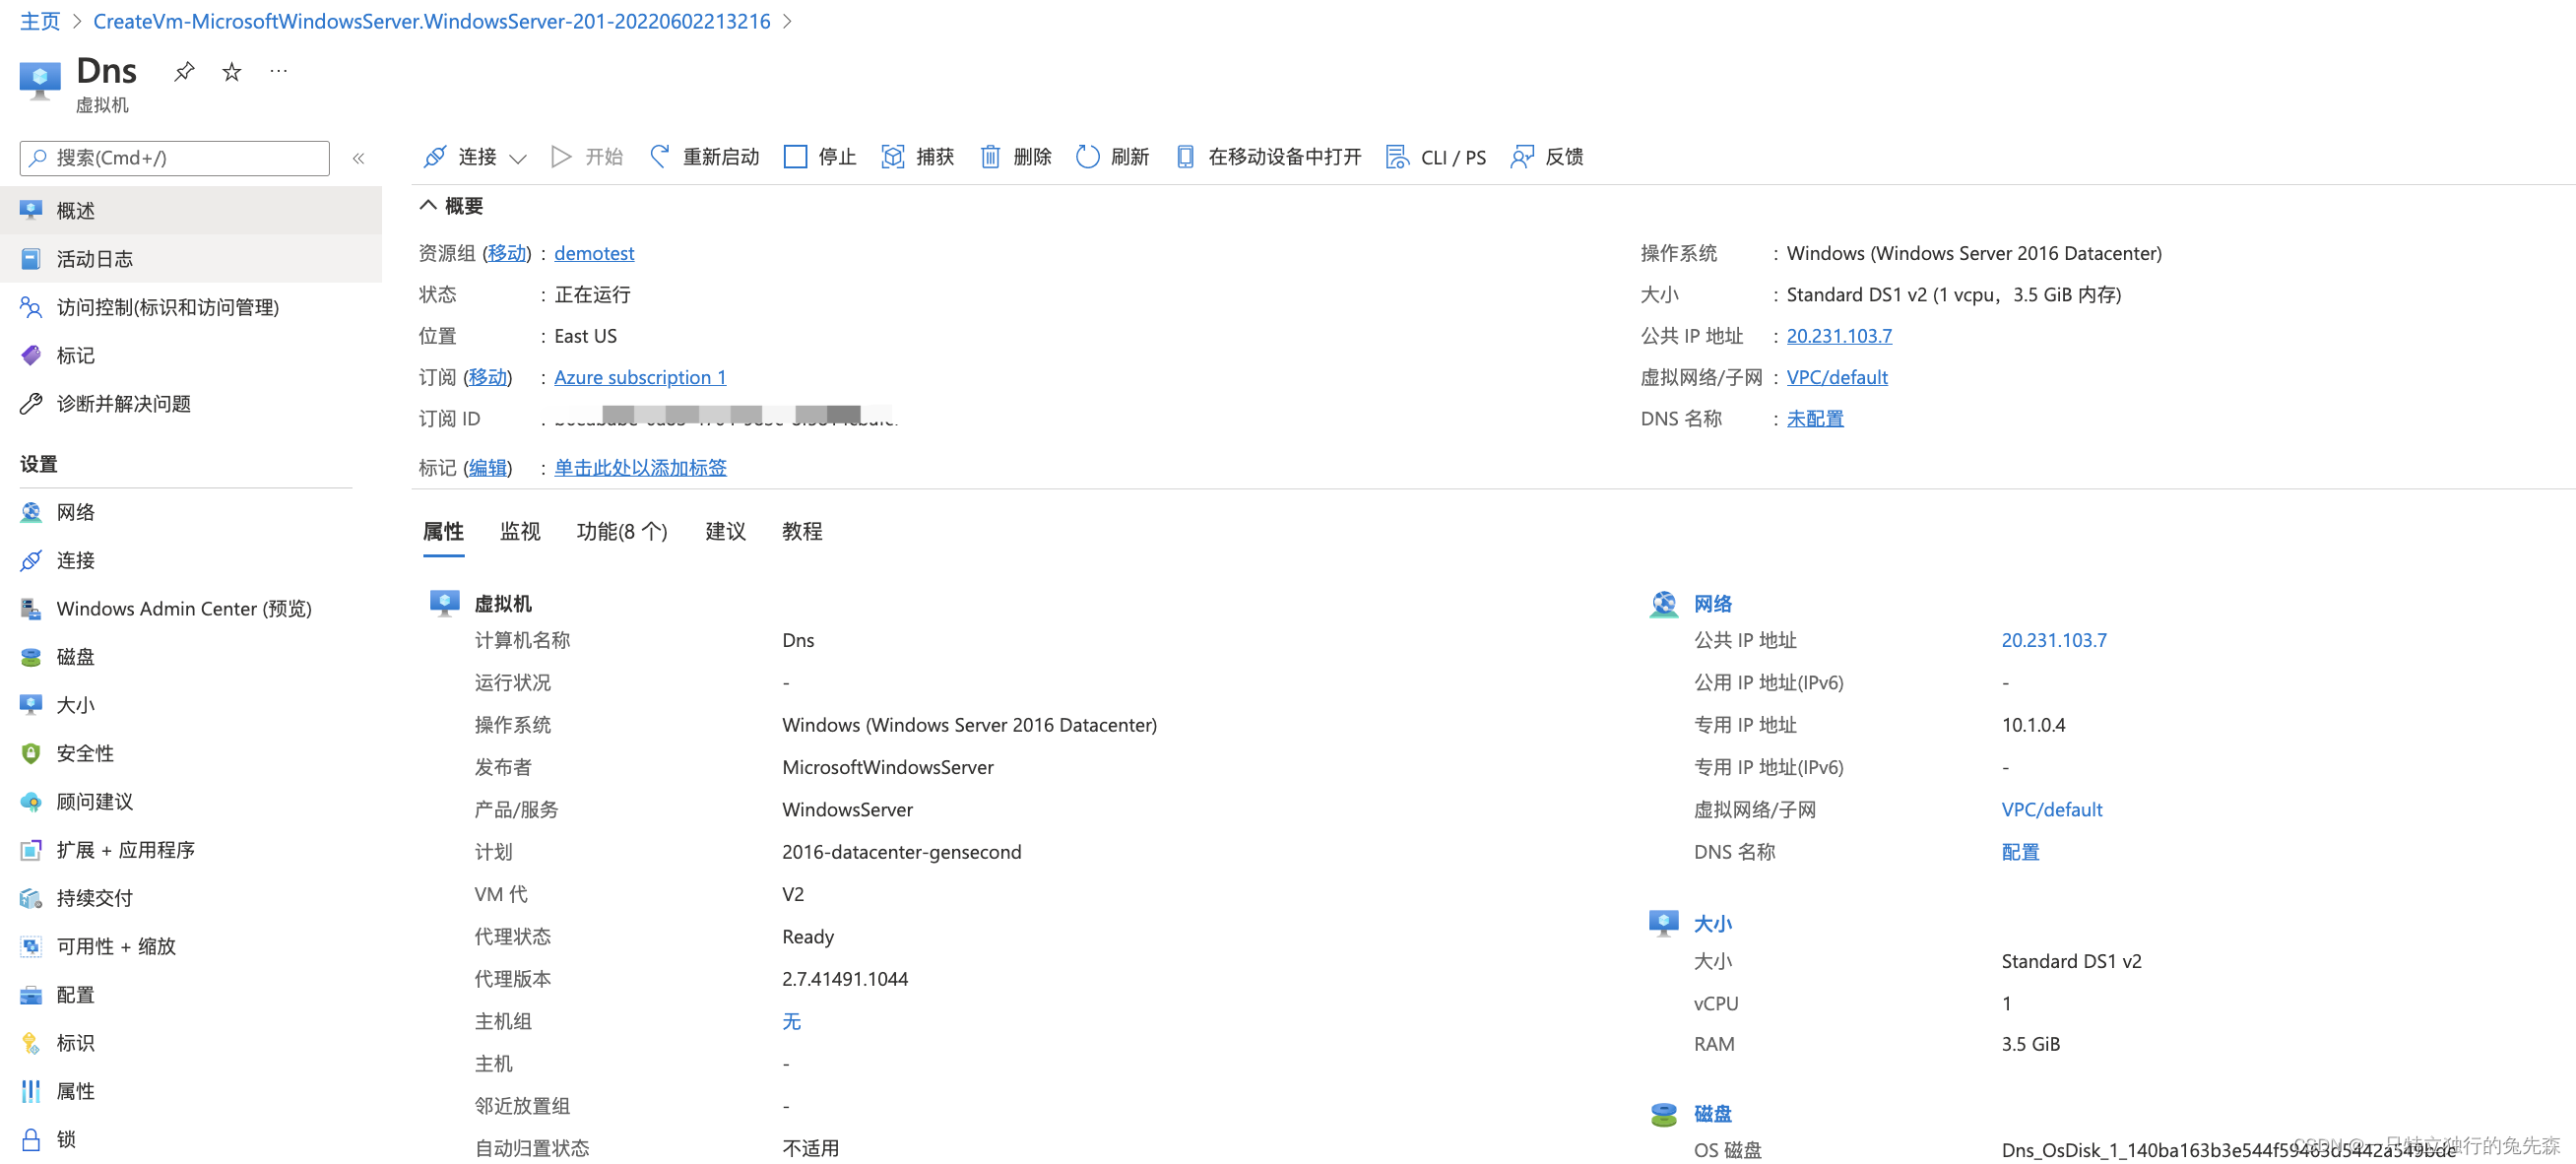Image resolution: width=2576 pixels, height=1164 pixels.
Task: Open 20.231.103.7 in 网络 properties
Action: point(2054,640)
